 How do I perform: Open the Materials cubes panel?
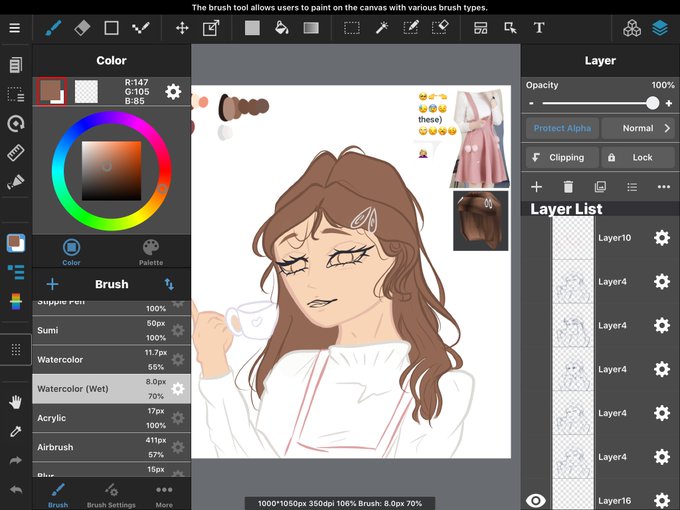(x=632, y=28)
